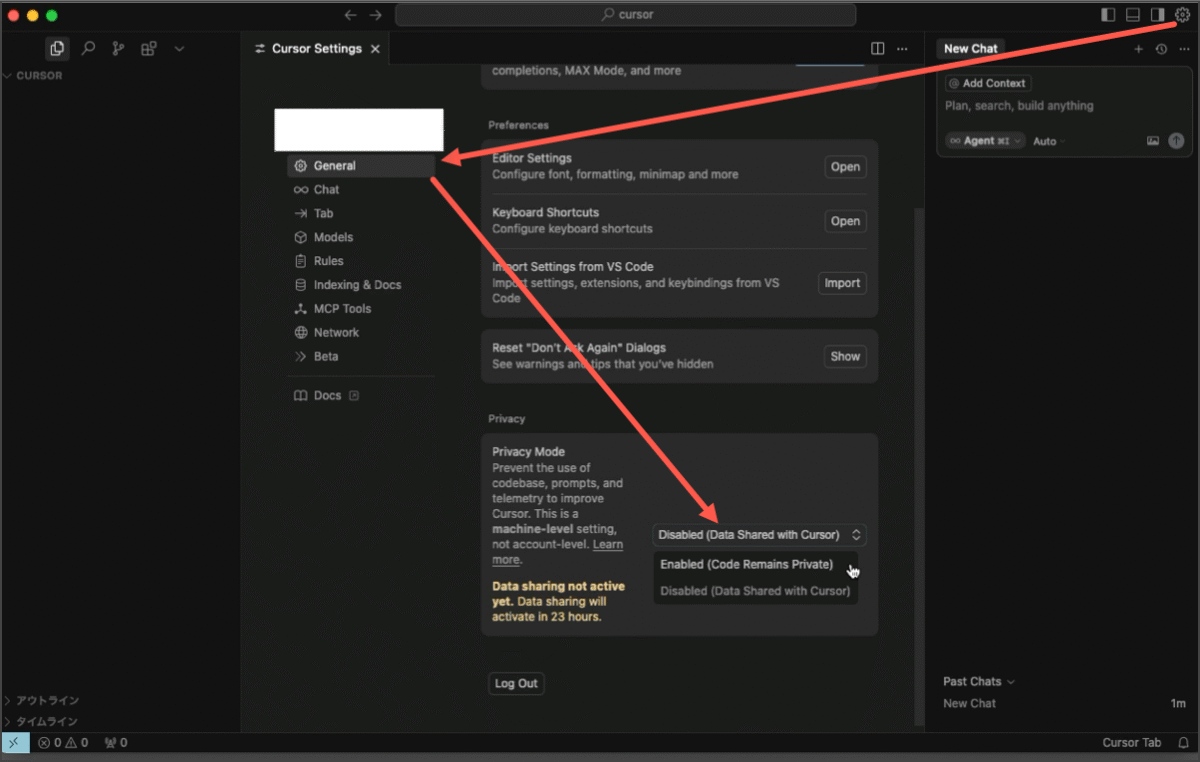Open the Extensions blocks icon

148,48
